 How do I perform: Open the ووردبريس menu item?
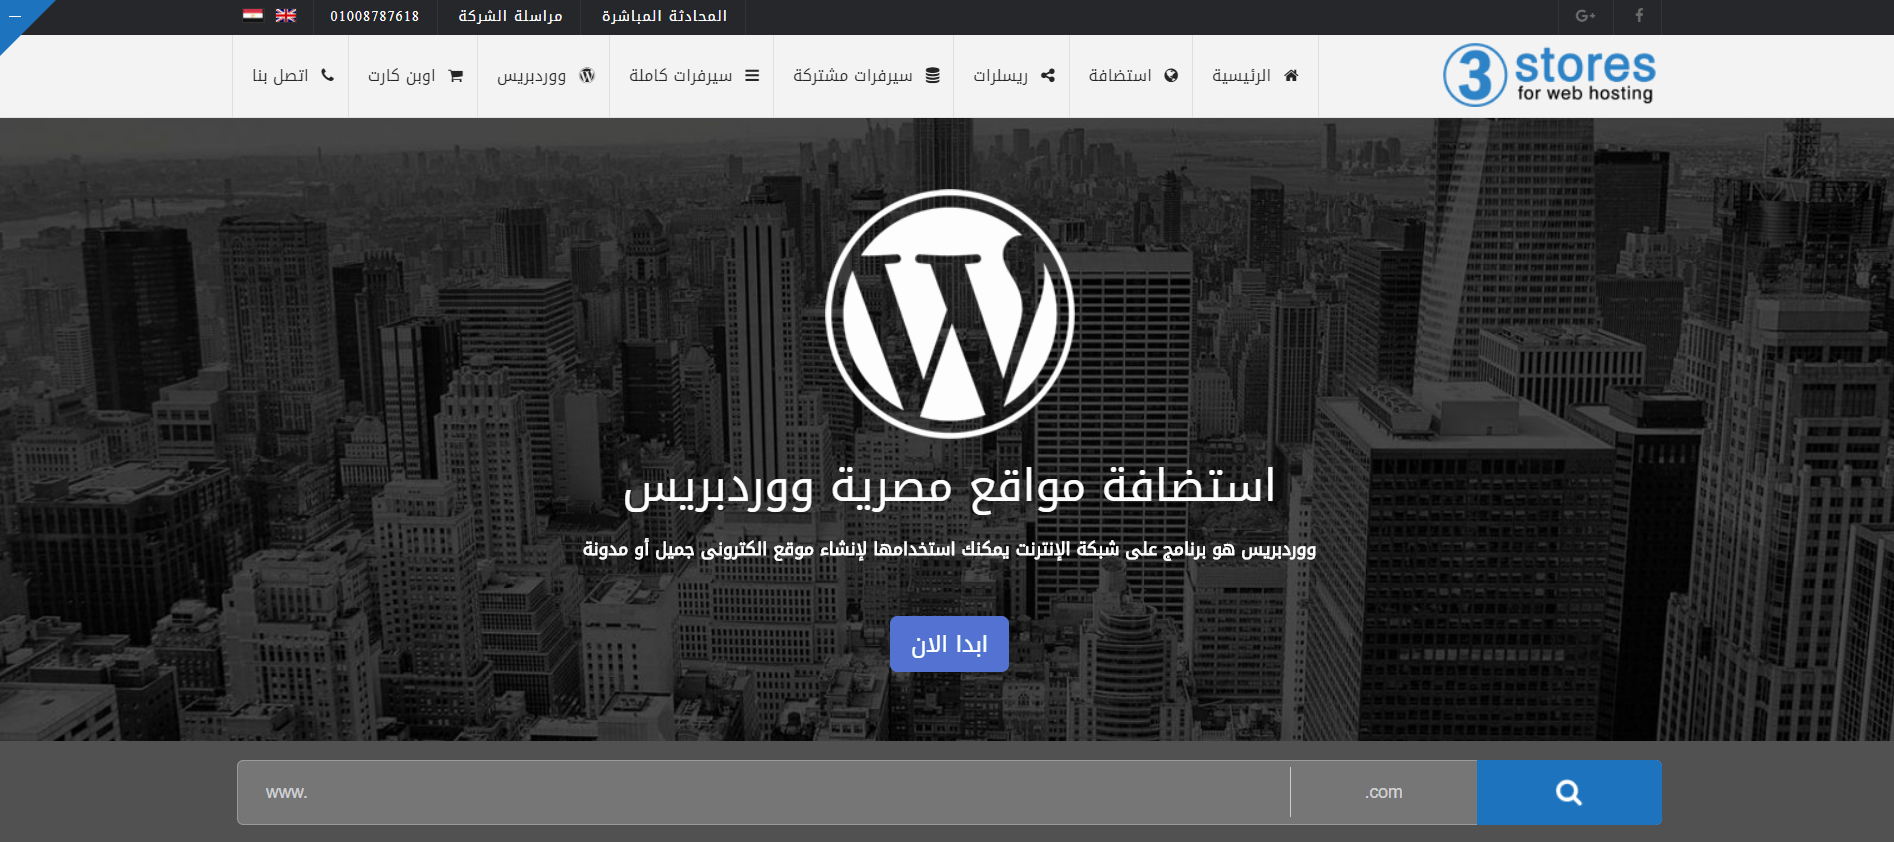pos(544,76)
